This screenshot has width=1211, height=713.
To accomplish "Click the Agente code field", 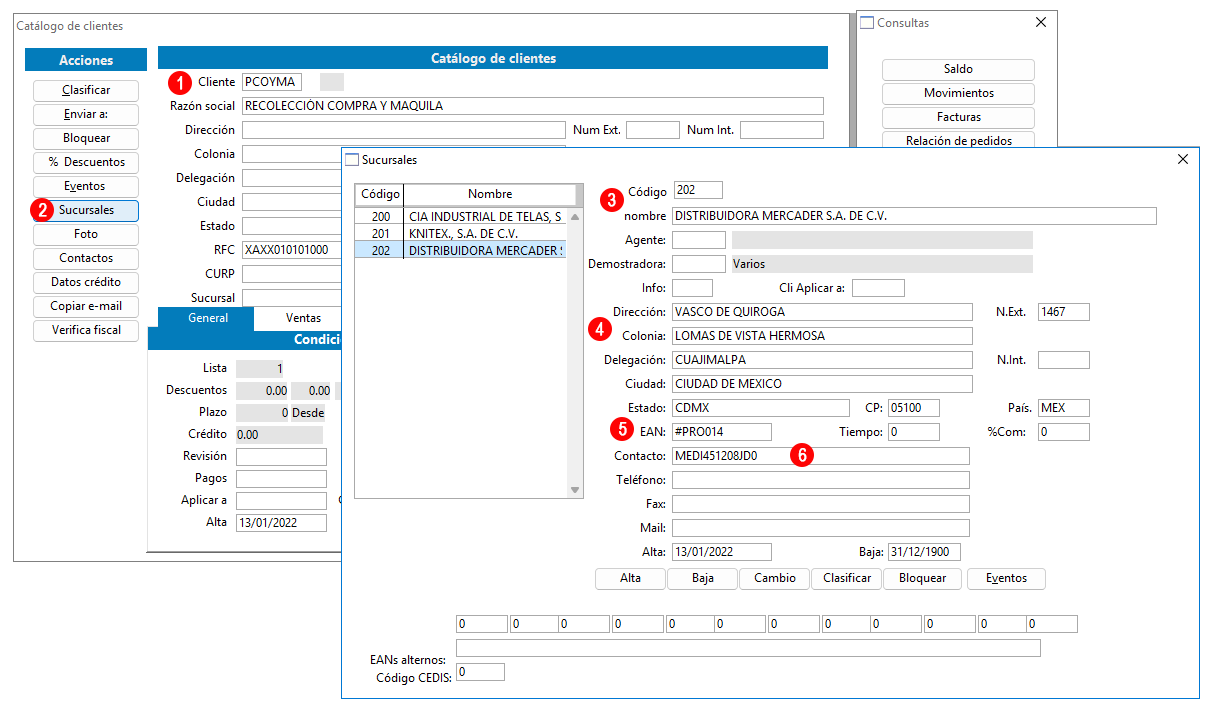I will [x=699, y=240].
